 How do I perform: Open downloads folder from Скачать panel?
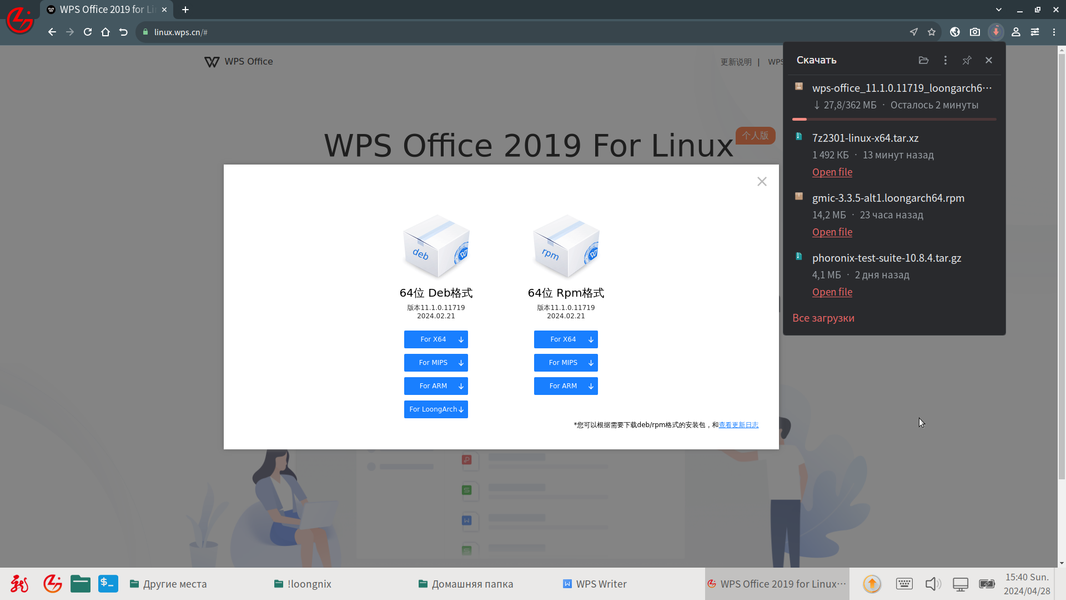923,60
